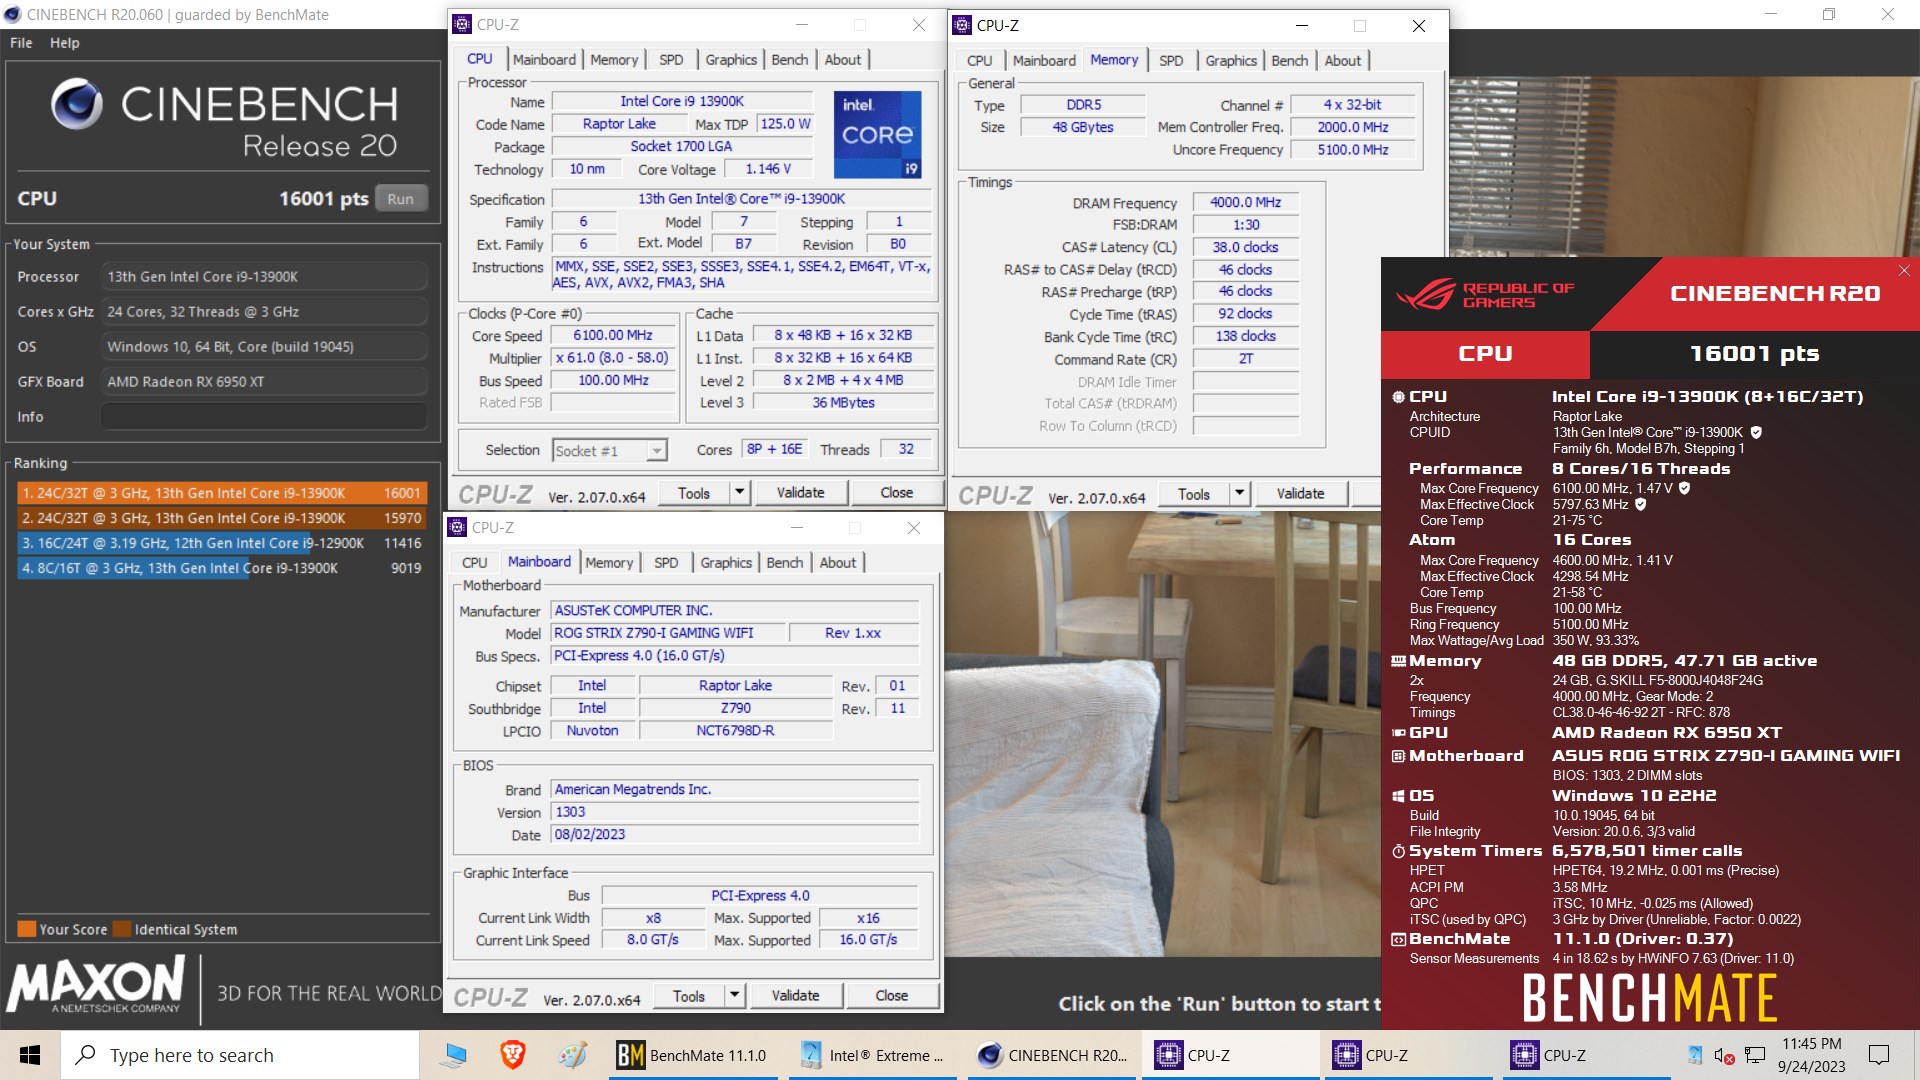Click the BIOS Version value 1303

pos(735,812)
